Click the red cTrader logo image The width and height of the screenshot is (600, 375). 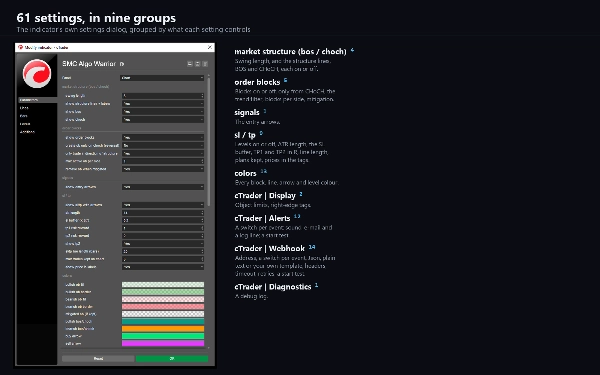[37, 73]
